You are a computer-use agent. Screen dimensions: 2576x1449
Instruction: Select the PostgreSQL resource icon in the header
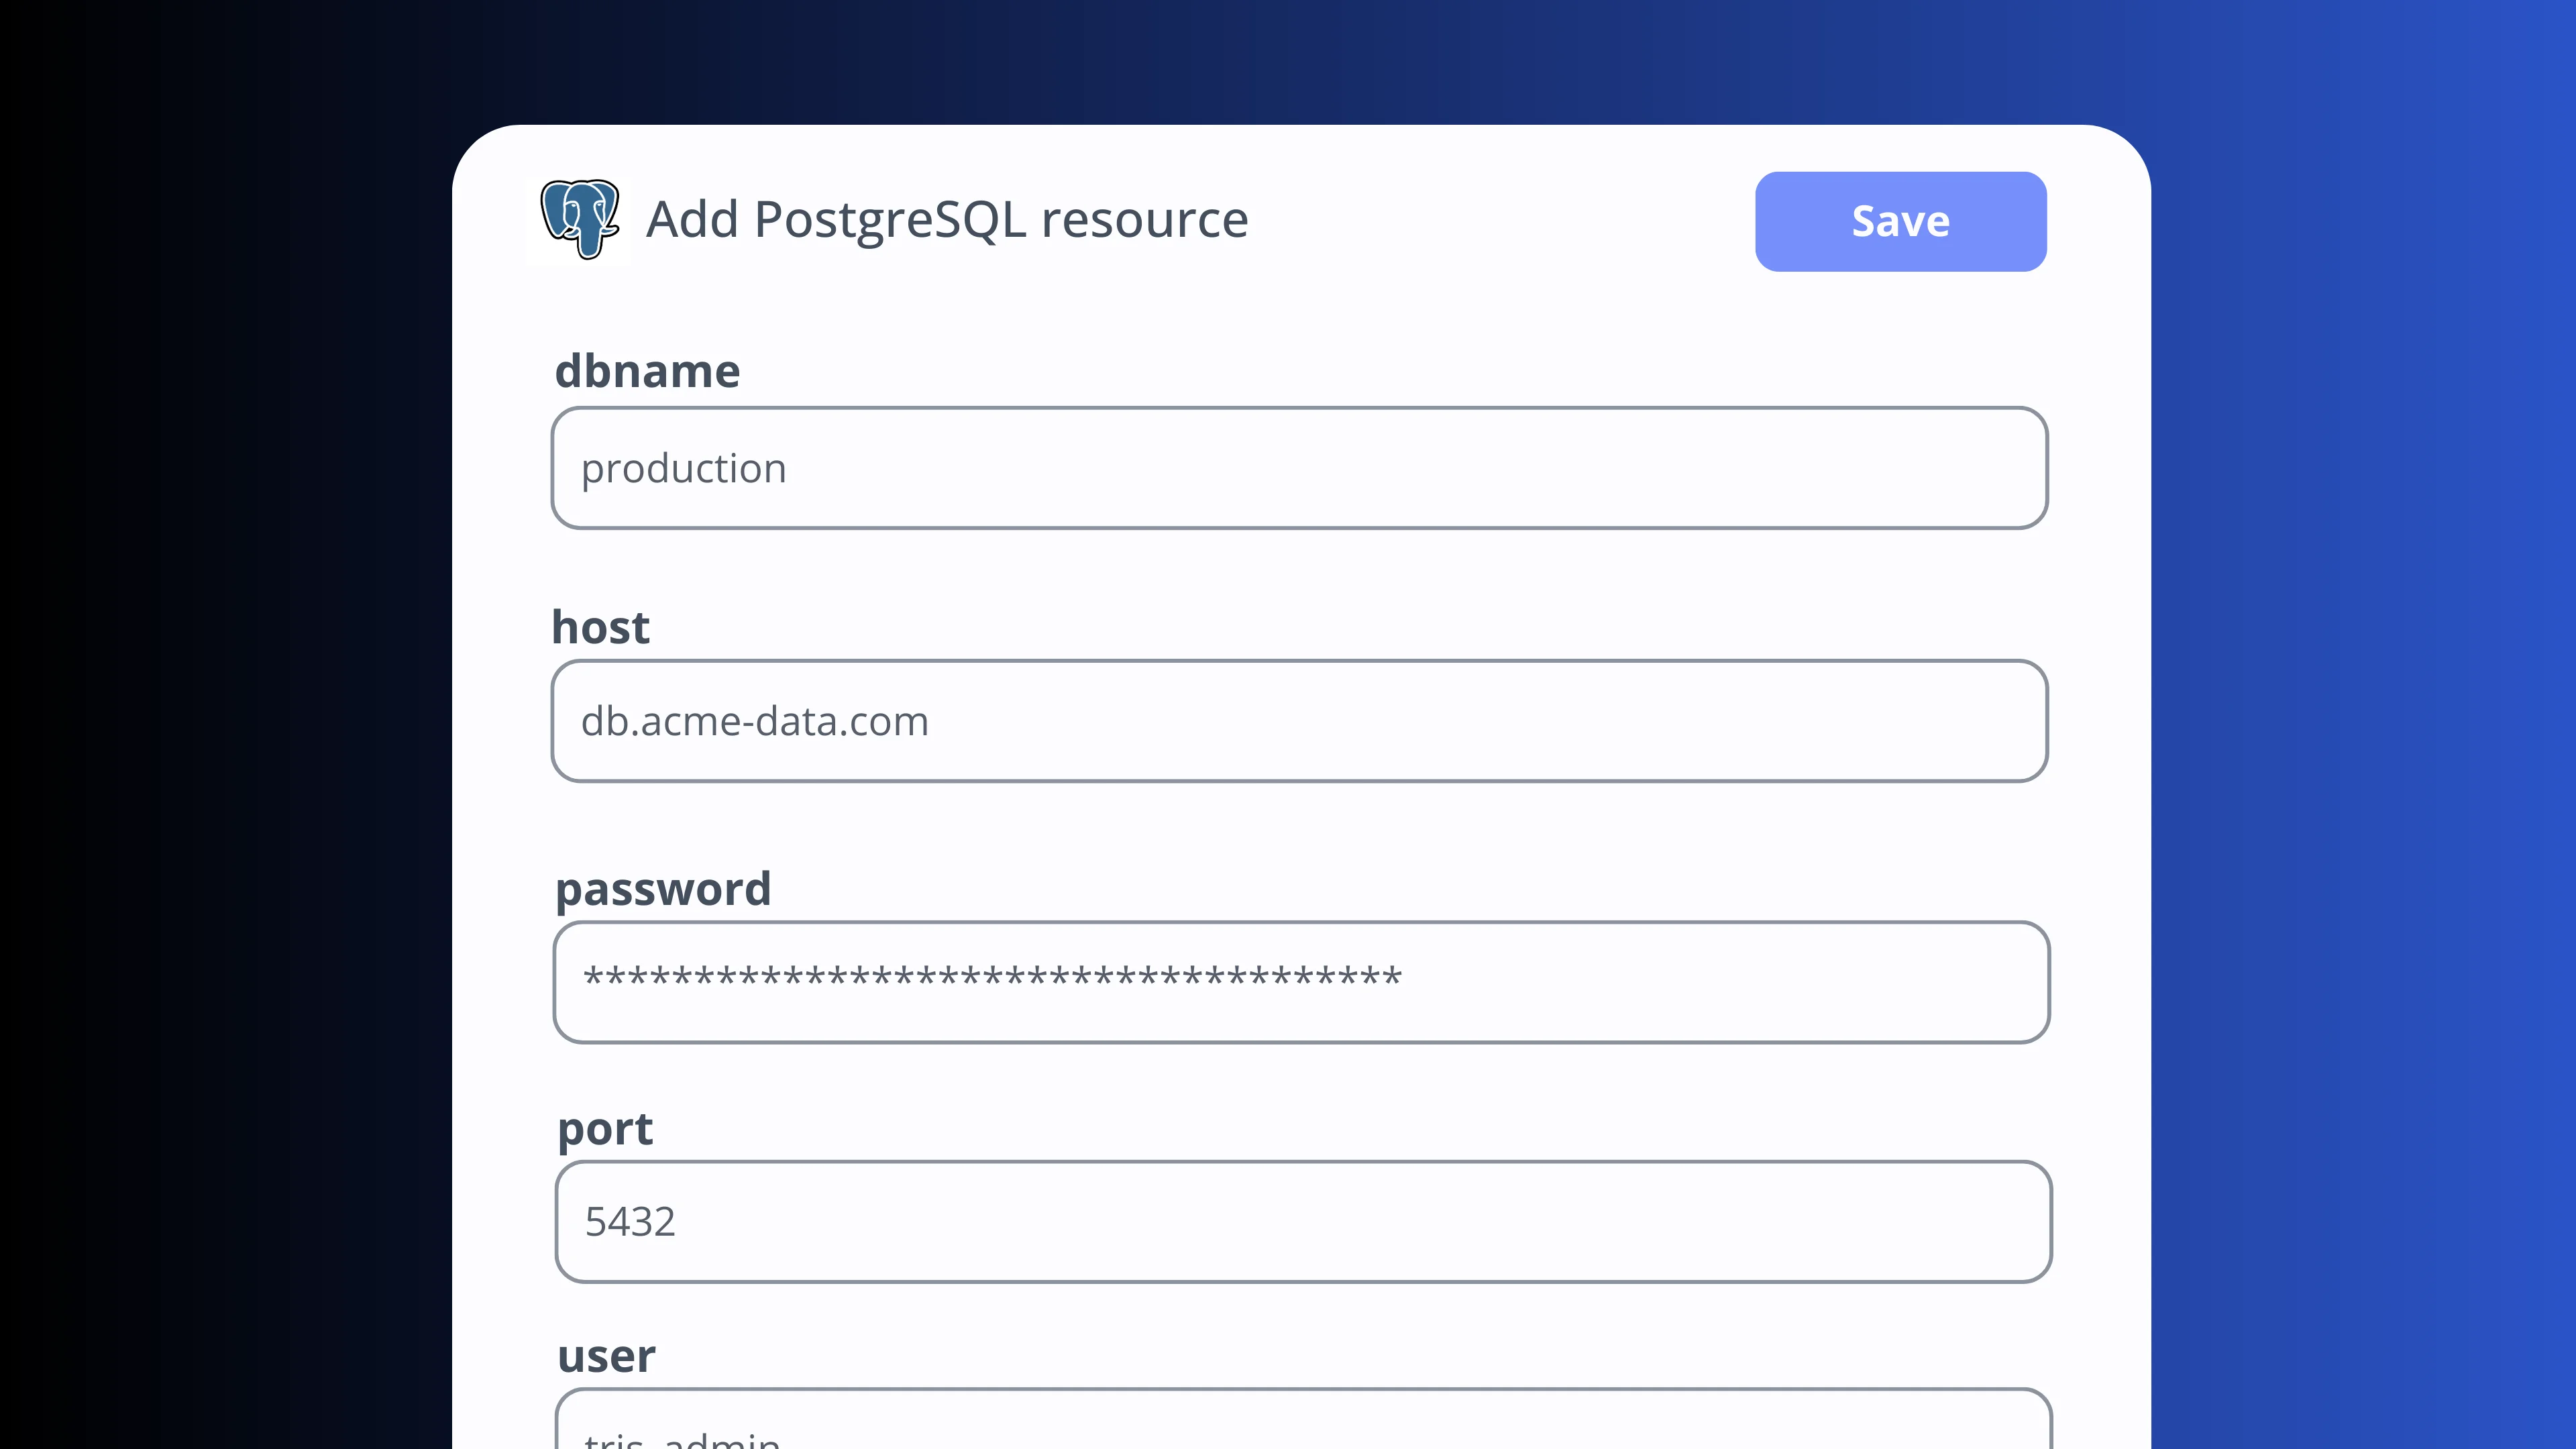[580, 220]
